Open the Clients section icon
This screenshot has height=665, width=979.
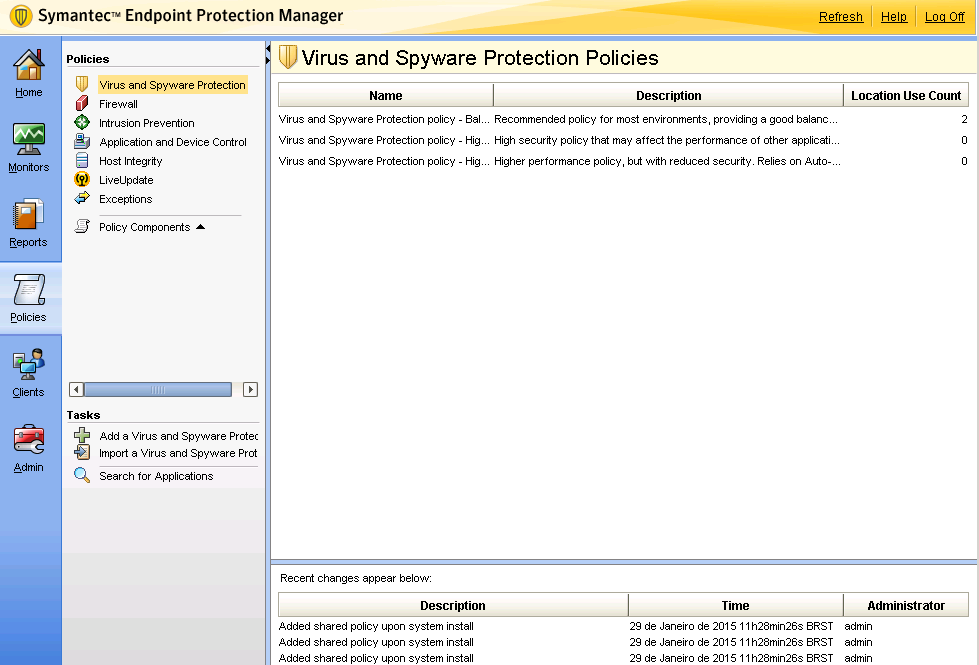click(x=28, y=366)
